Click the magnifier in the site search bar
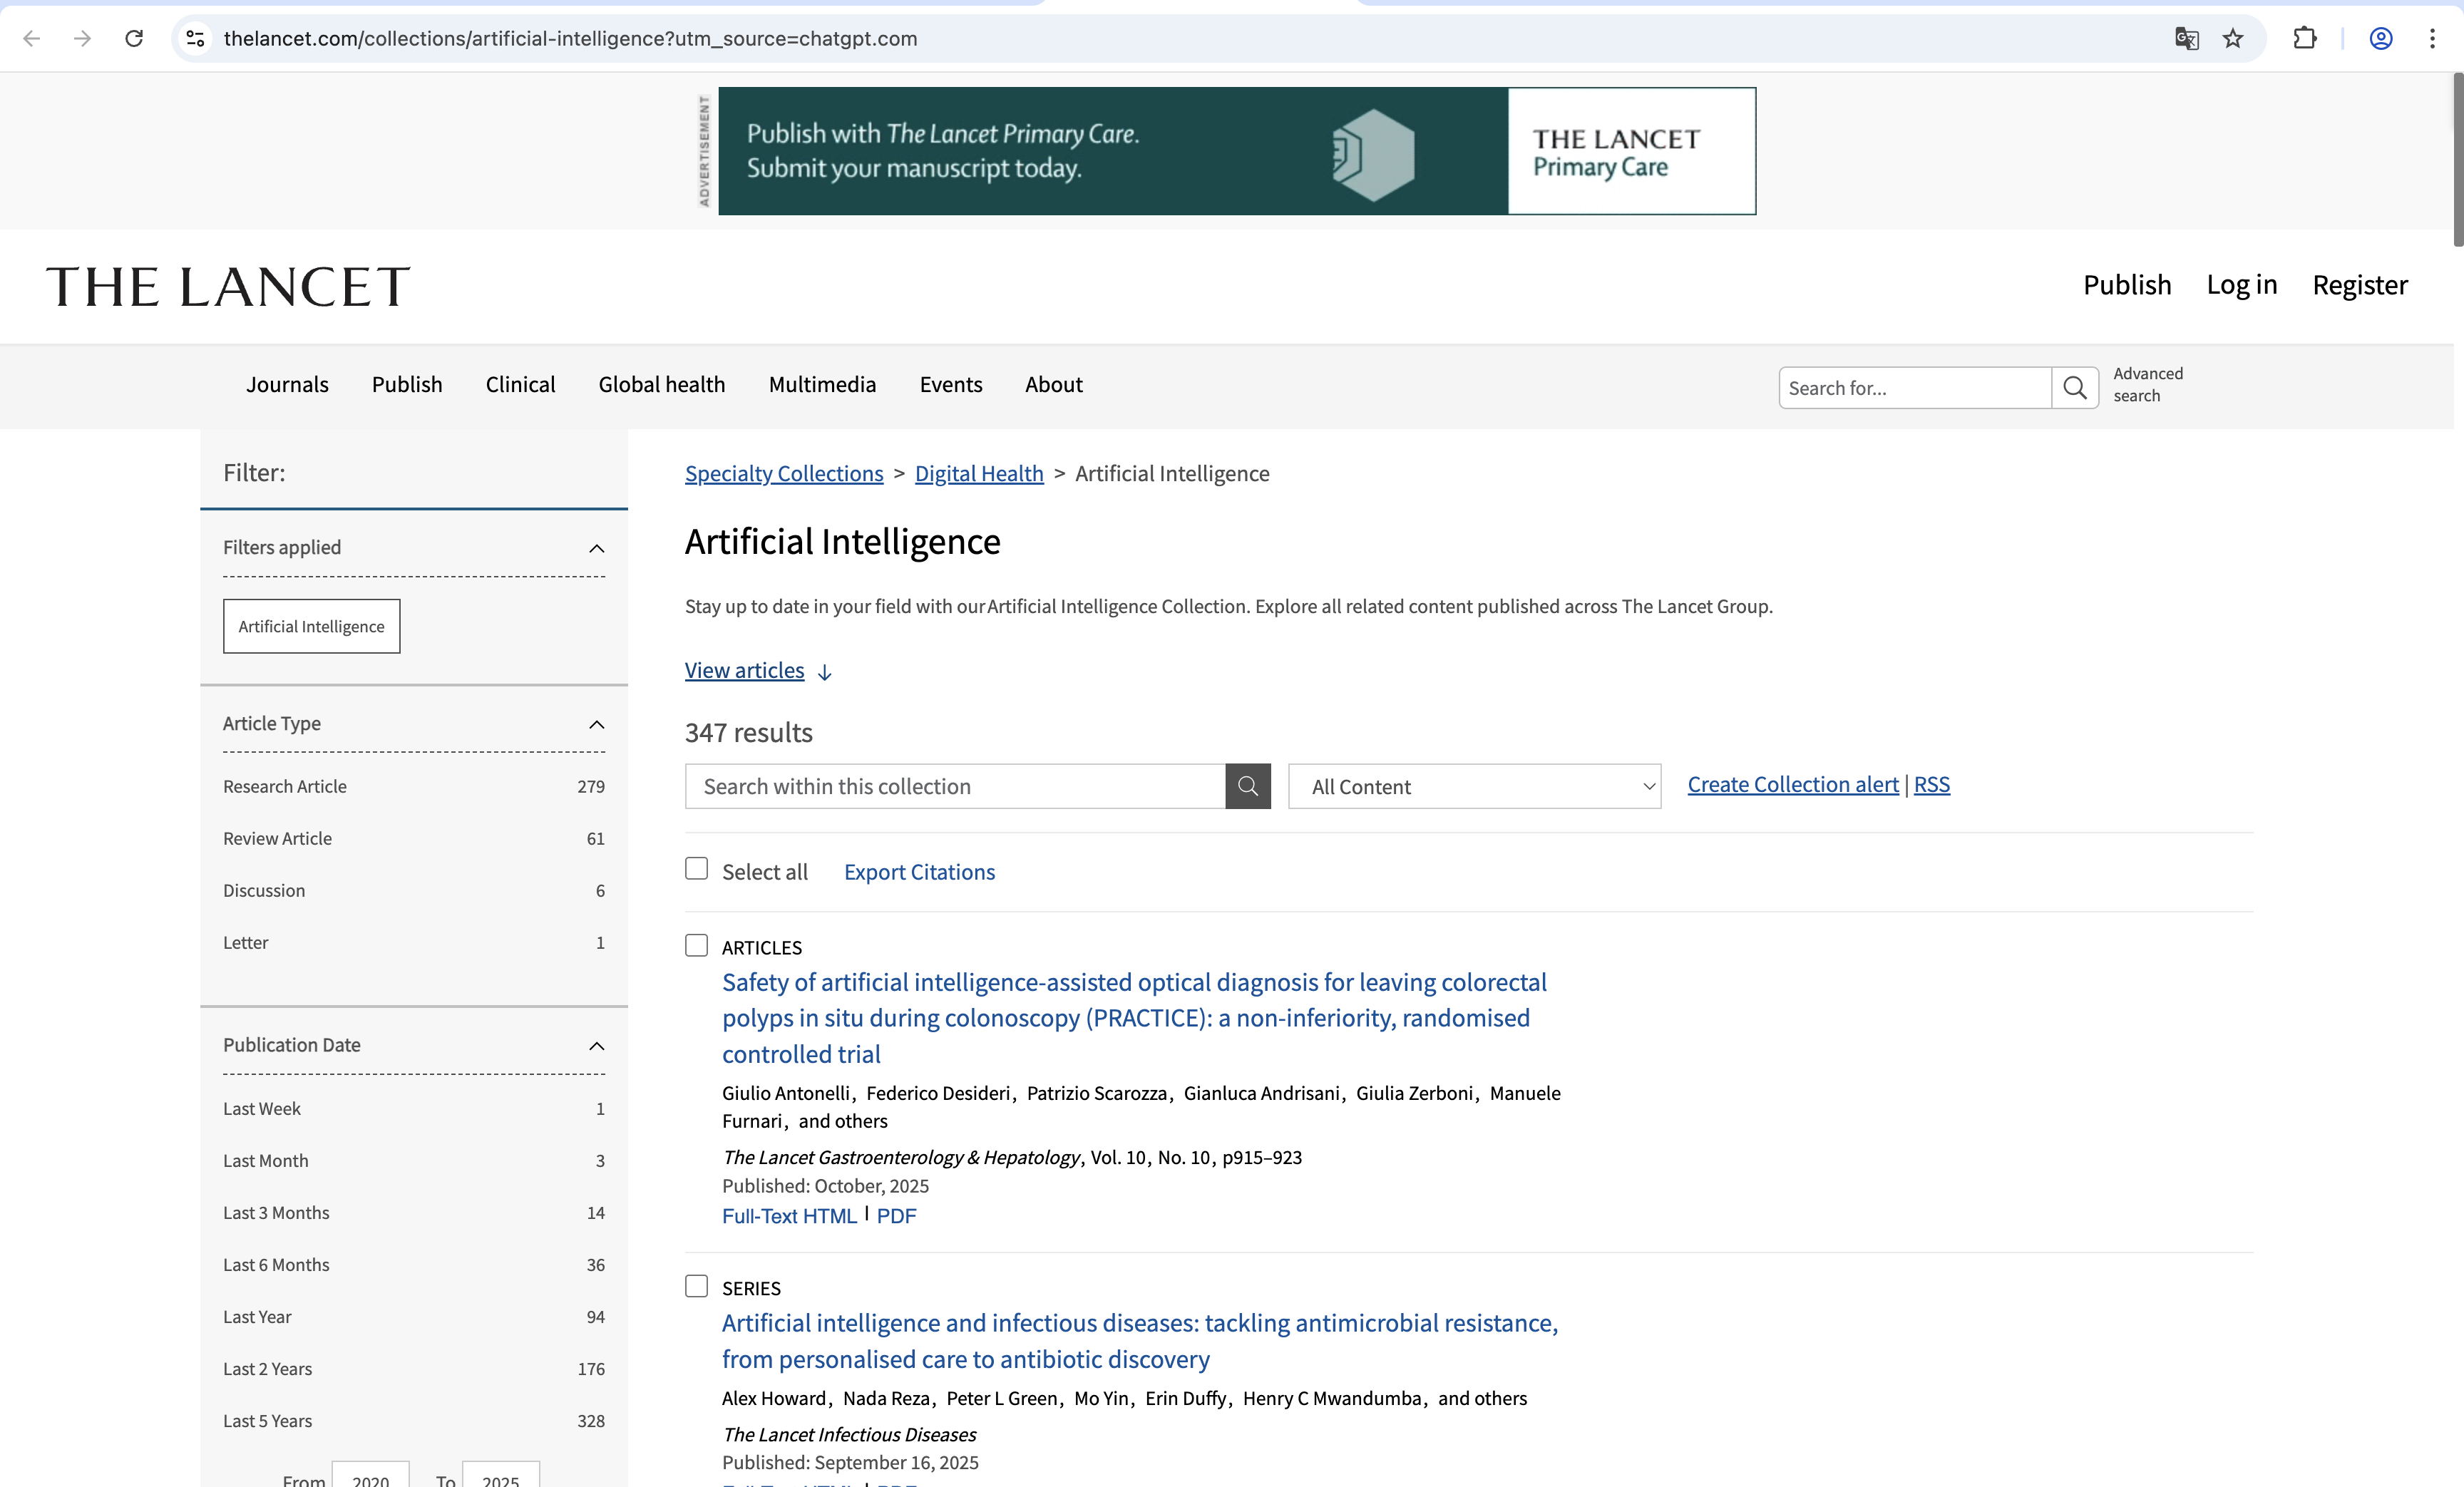Screen dimensions: 2464x1487 (2075, 388)
